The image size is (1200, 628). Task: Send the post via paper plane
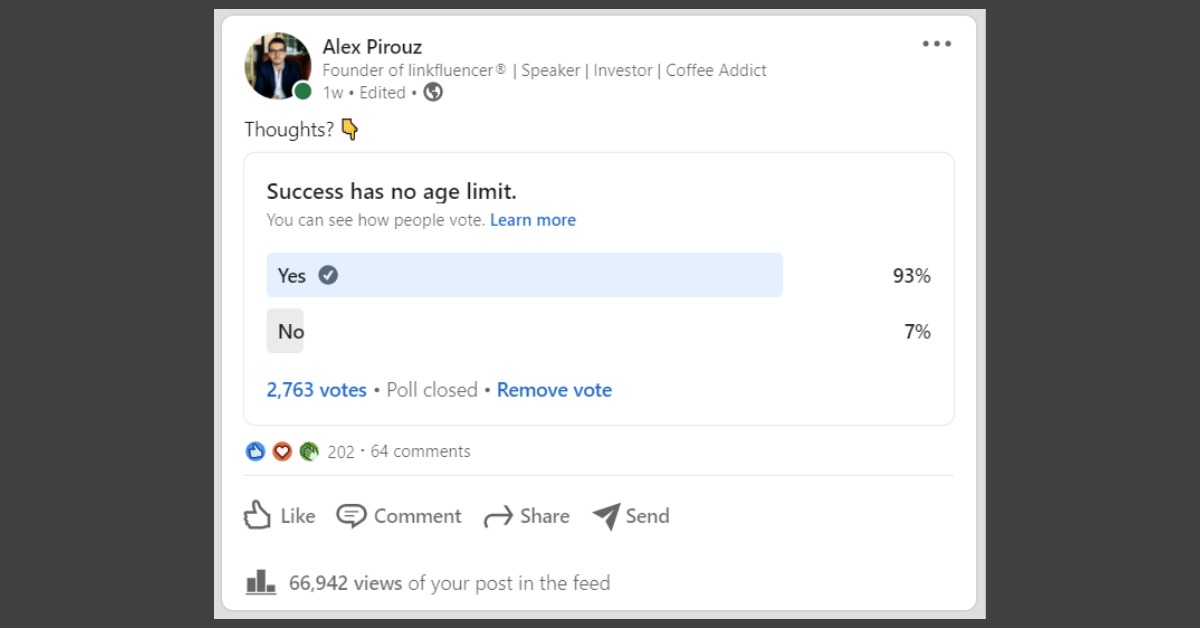631,516
